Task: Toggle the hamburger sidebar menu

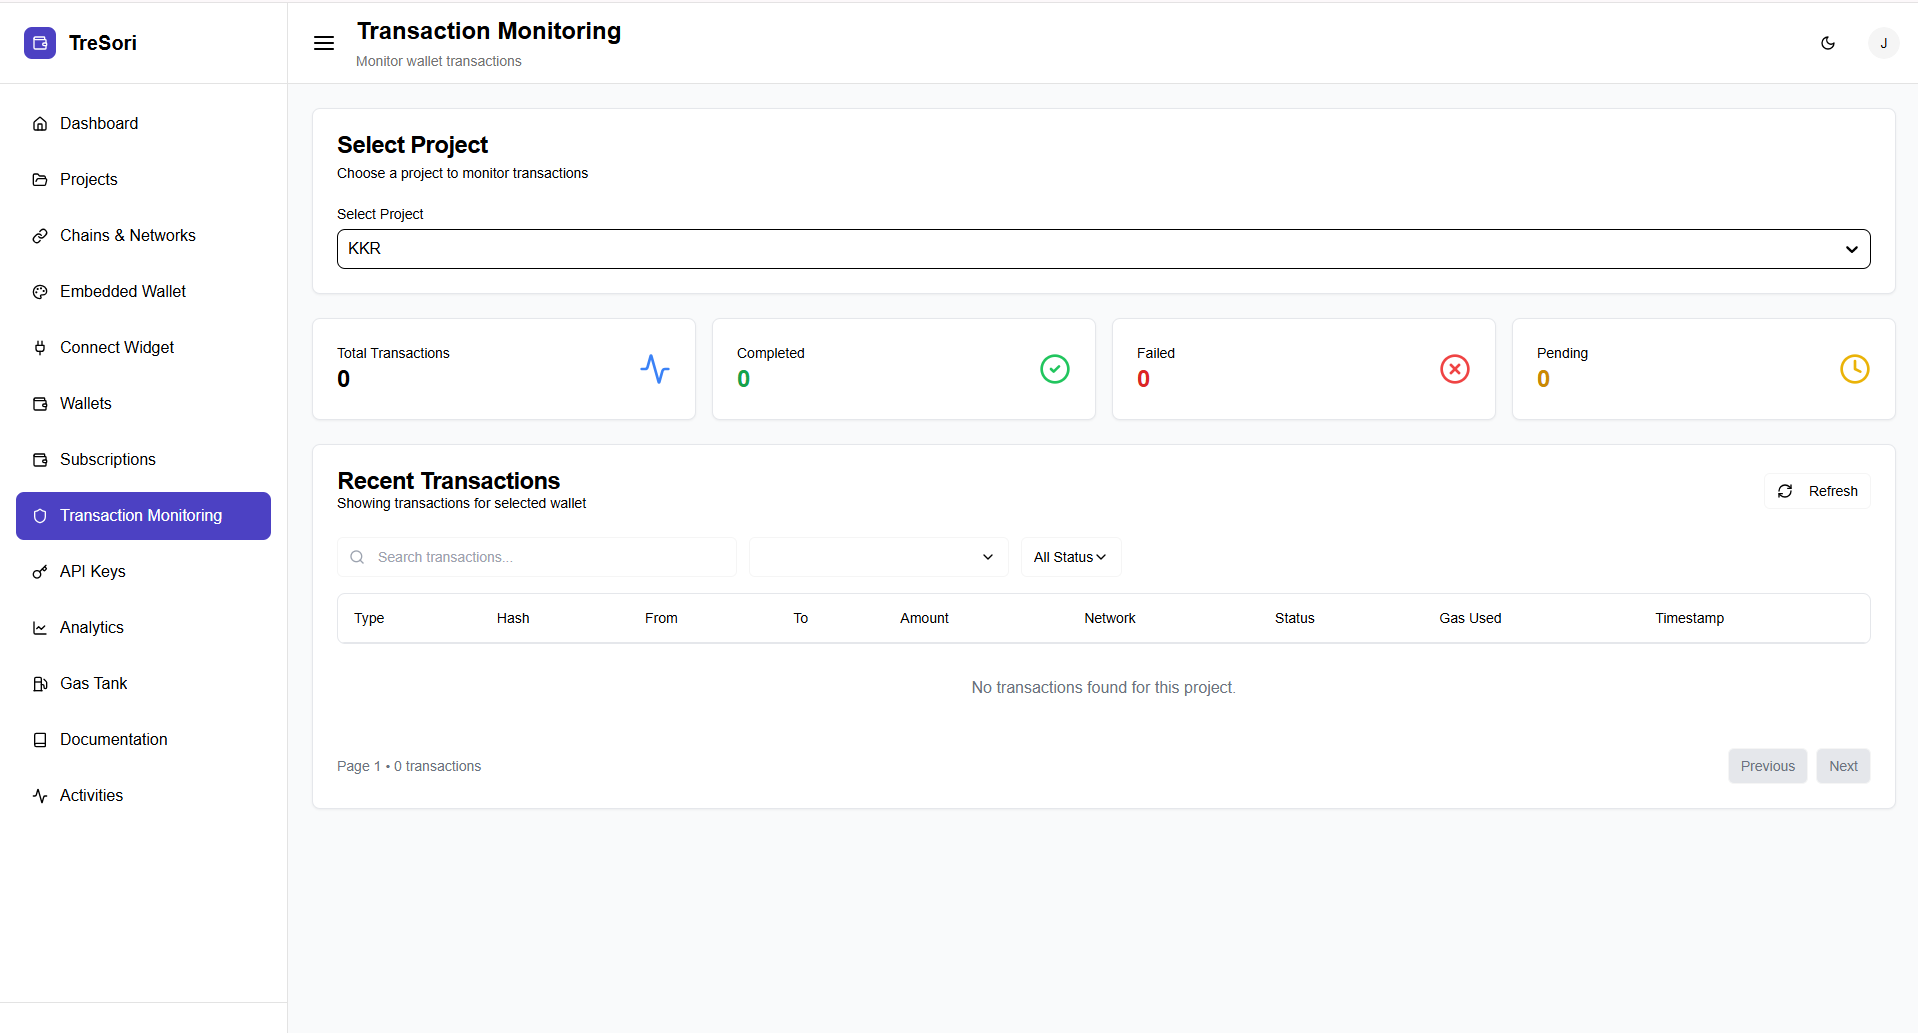Action: click(x=324, y=43)
